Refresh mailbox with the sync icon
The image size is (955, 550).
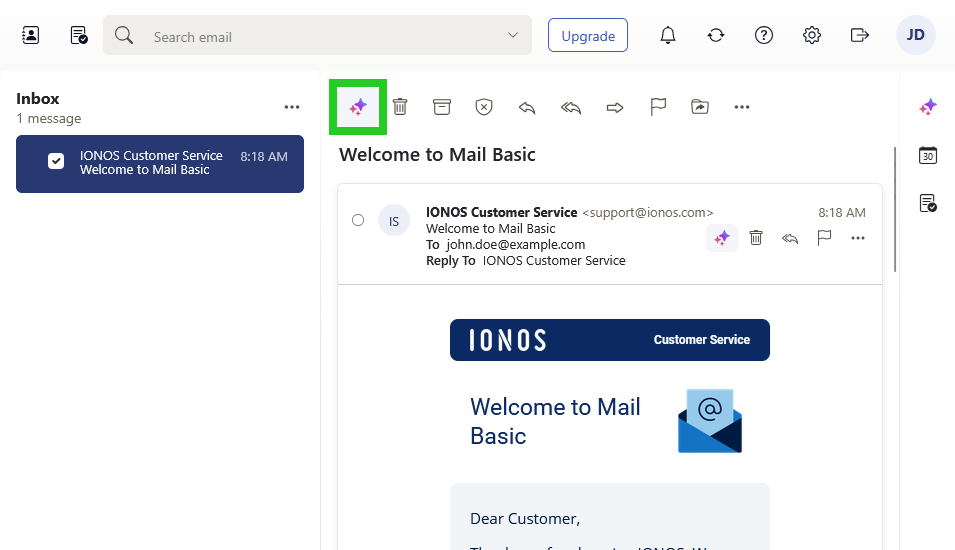pos(716,35)
